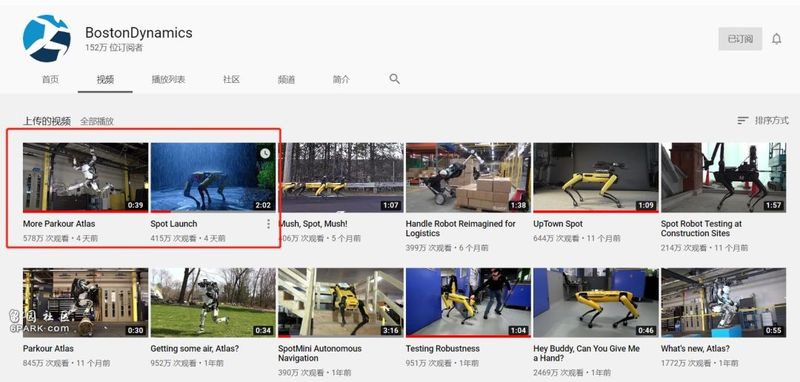The width and height of the screenshot is (800, 382).
Task: Click the Testing Robustness title
Action: click(442, 348)
